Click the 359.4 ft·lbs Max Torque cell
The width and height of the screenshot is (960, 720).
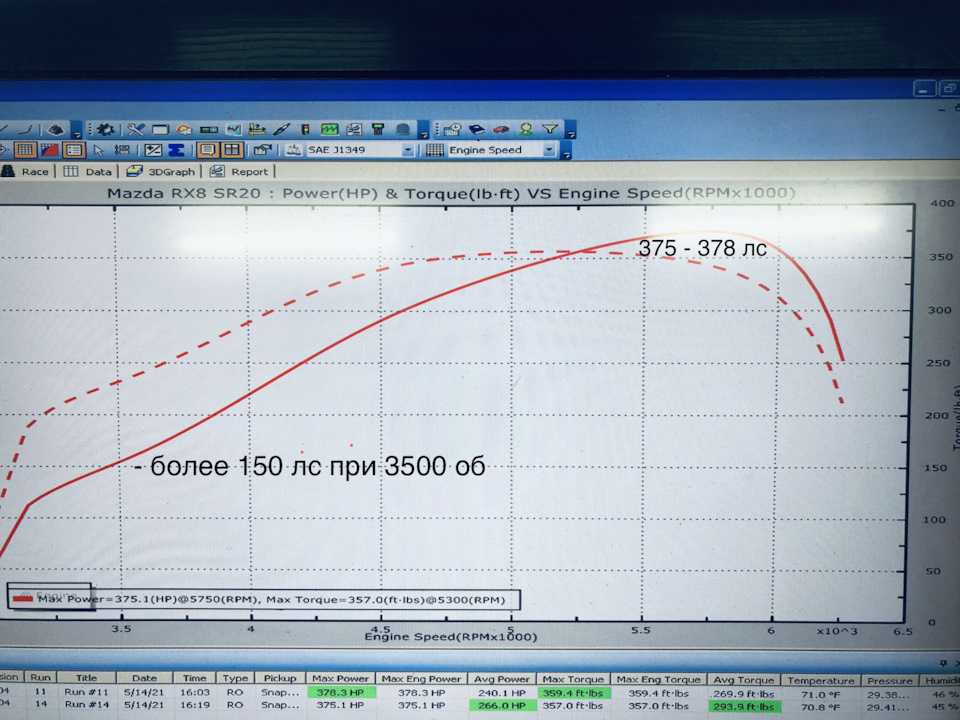pyautogui.click(x=573, y=693)
